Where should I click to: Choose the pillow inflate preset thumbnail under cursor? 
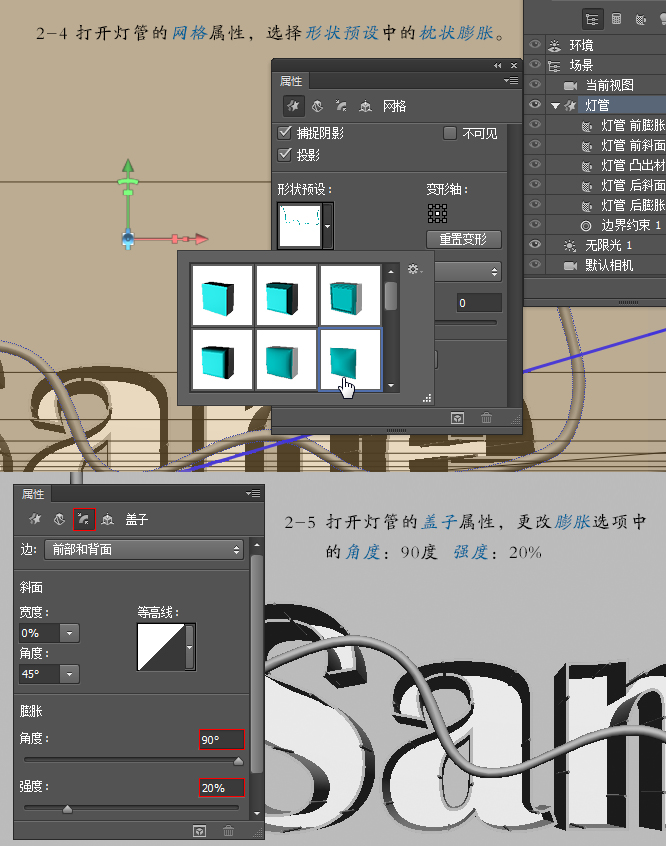(350, 359)
